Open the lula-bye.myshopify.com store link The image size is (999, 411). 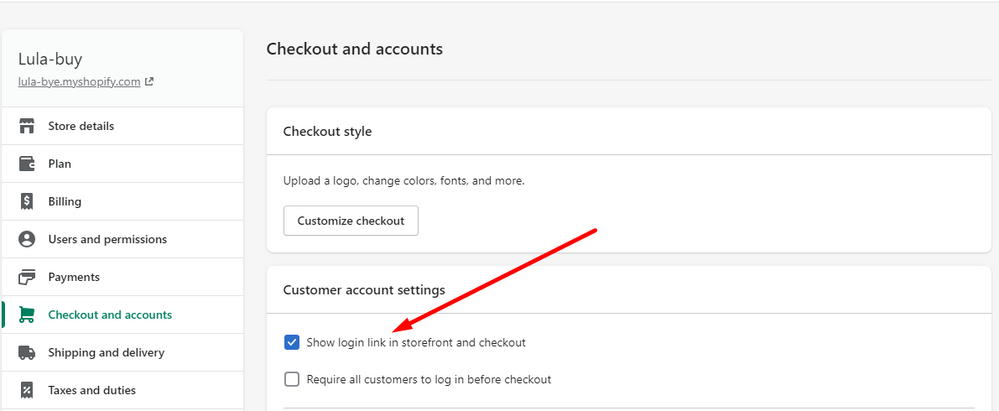tap(79, 82)
